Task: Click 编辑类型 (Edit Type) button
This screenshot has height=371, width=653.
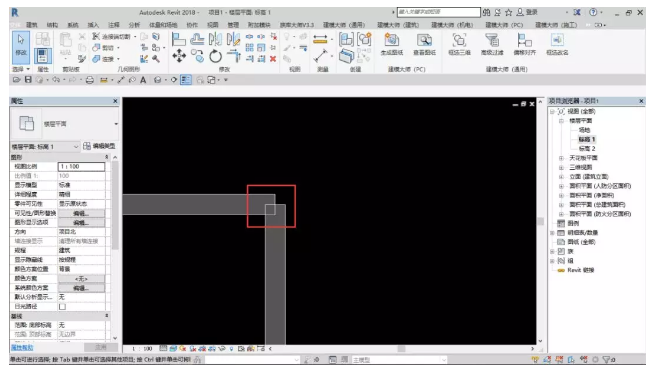Action: point(99,146)
